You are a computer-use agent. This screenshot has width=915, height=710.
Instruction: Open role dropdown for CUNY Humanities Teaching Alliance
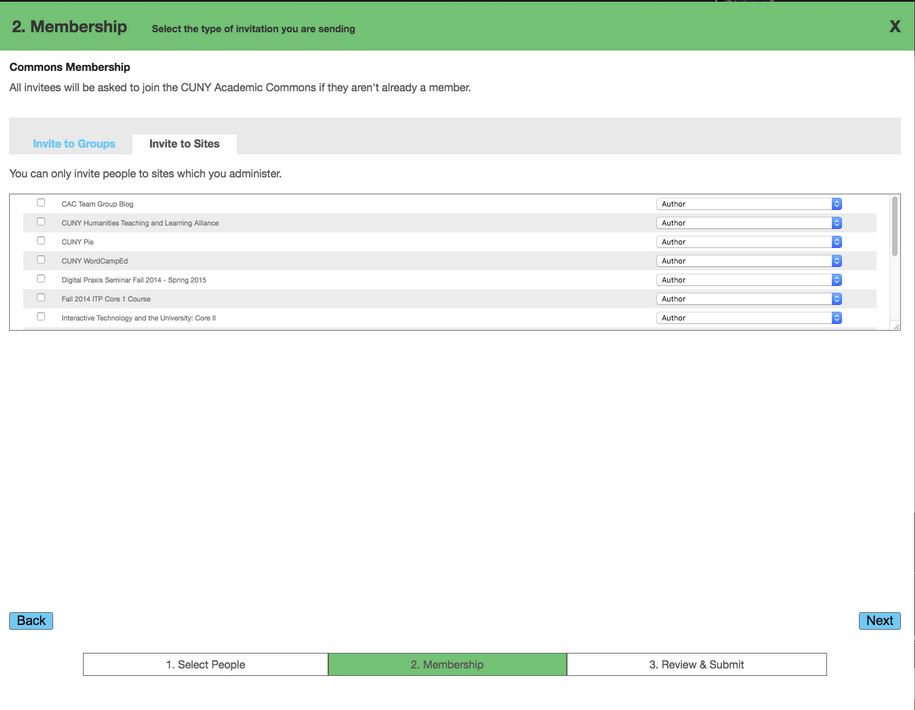click(x=749, y=223)
